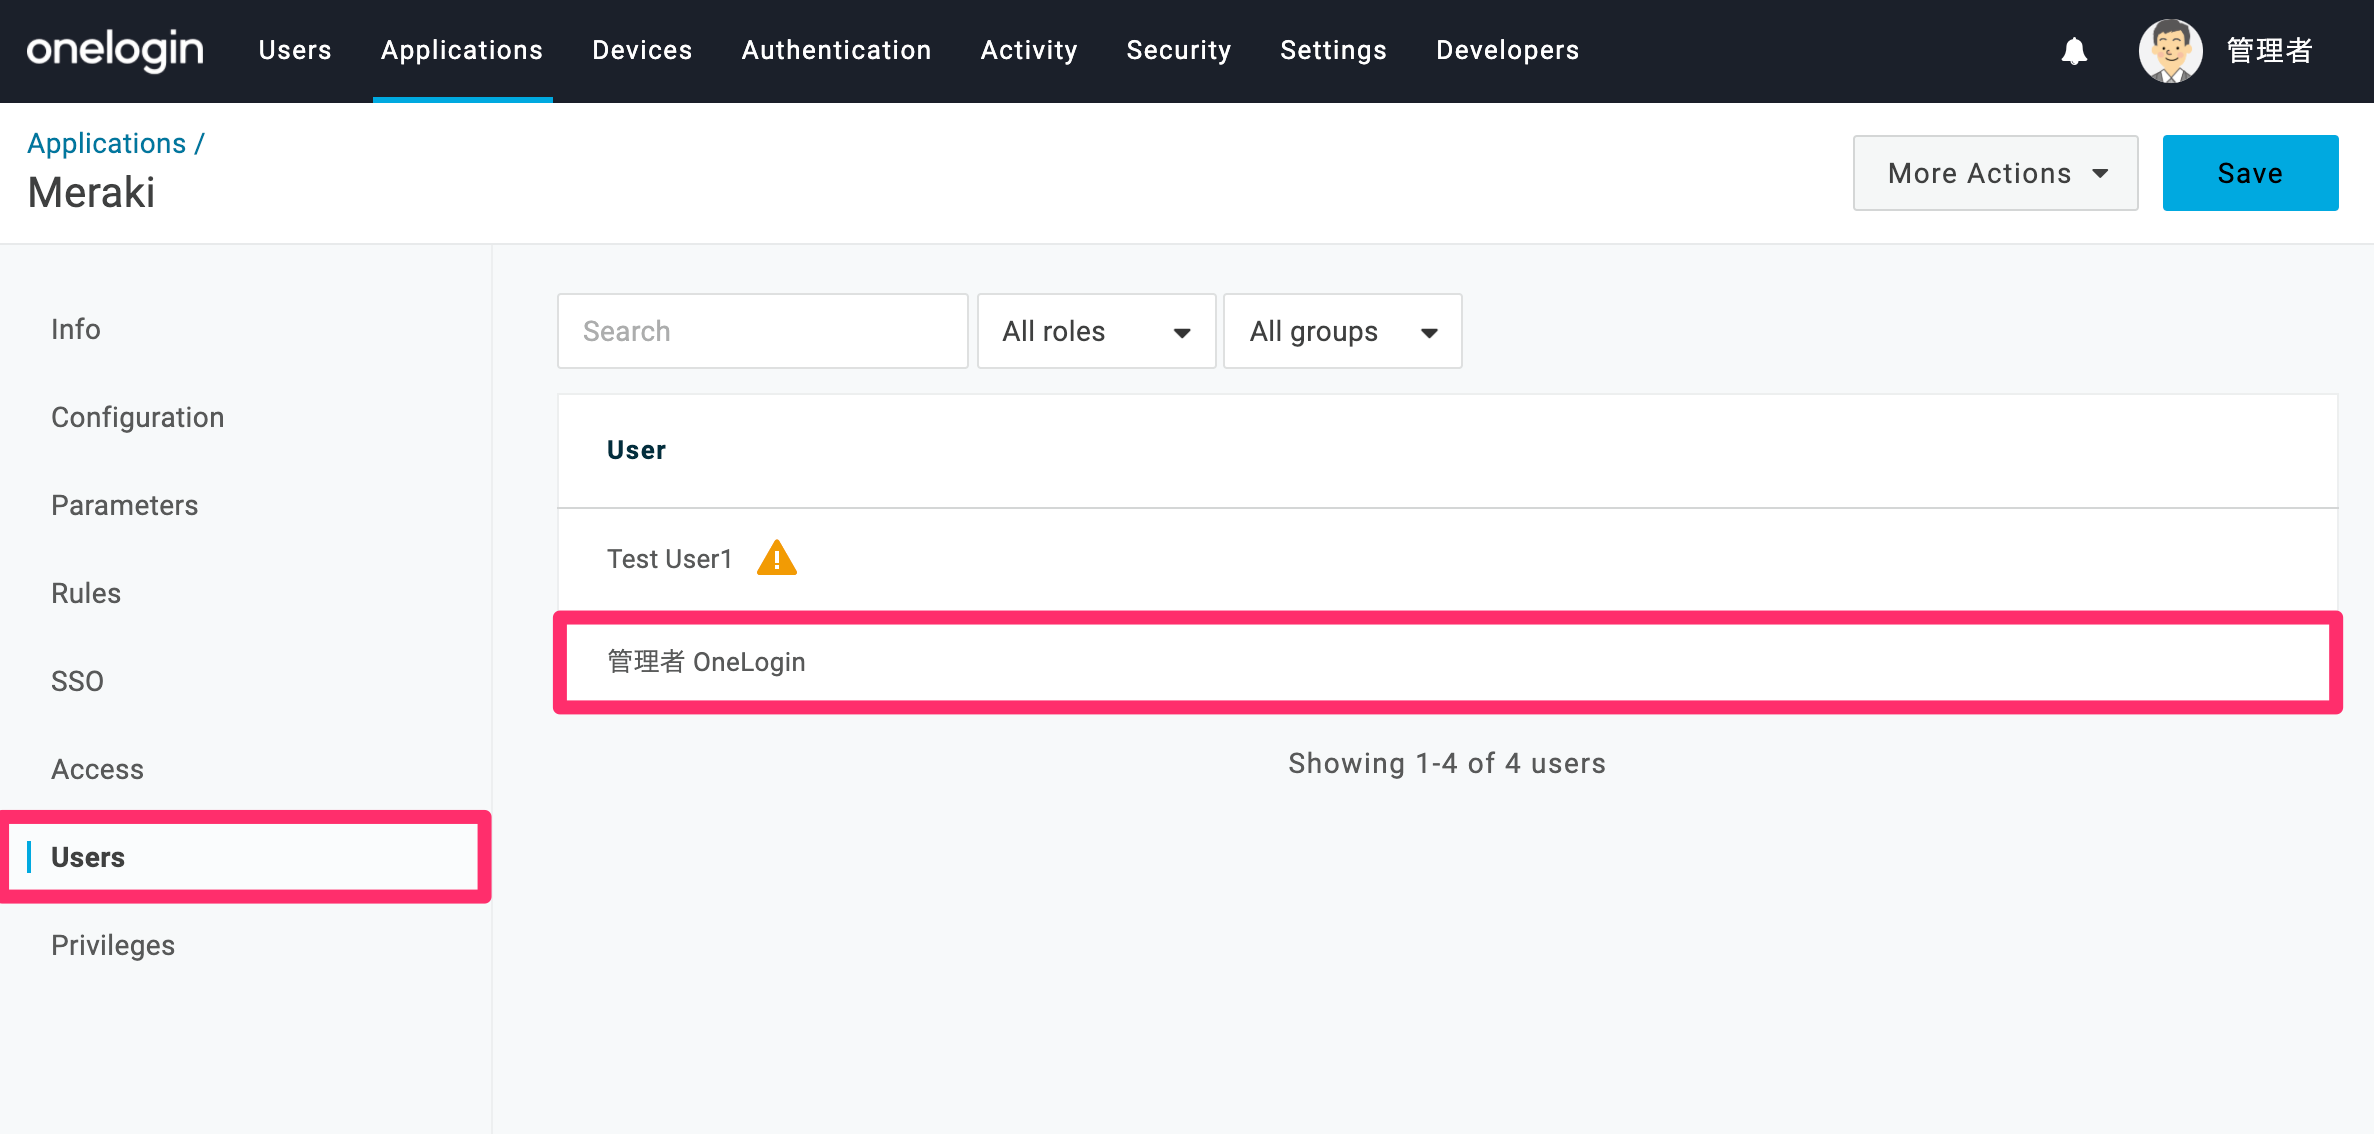Click the OneLogin logo
The height and width of the screenshot is (1134, 2374).
115,50
